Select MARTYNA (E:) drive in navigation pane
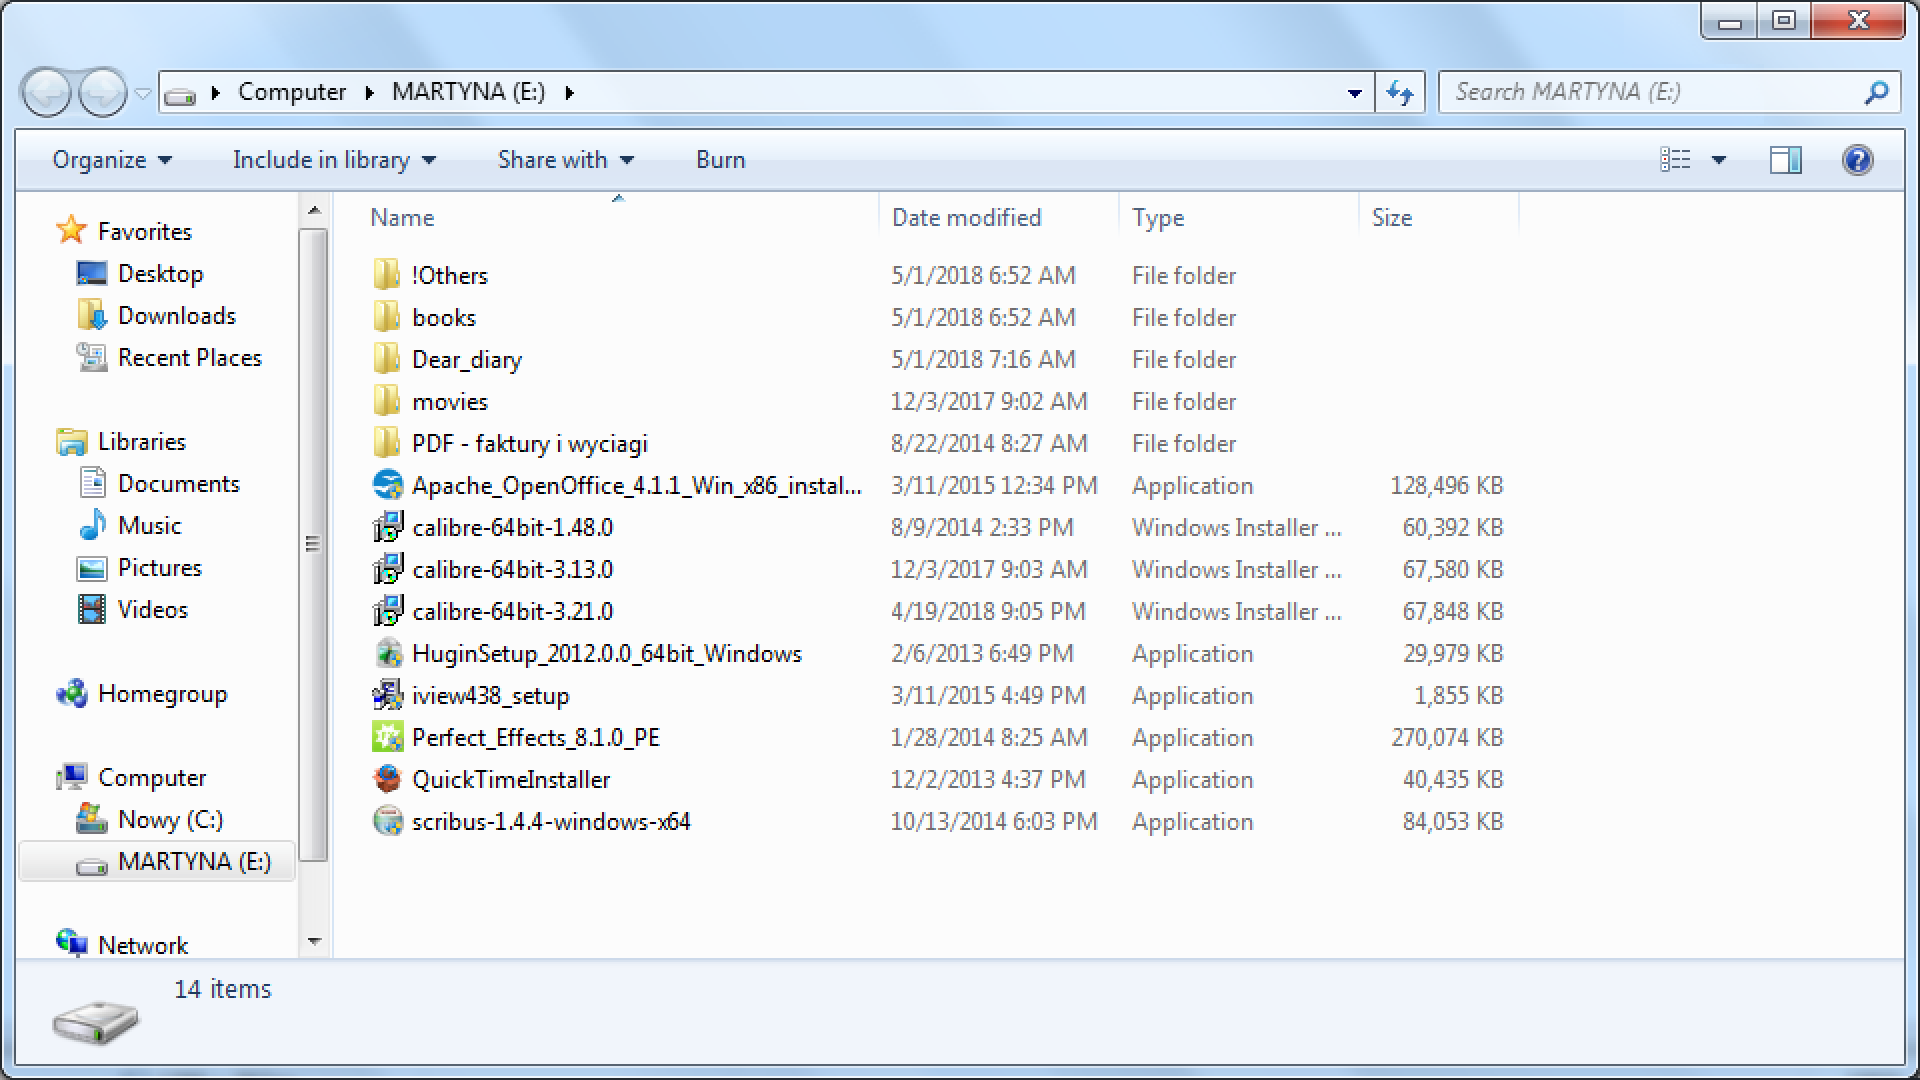Image resolution: width=1920 pixels, height=1080 pixels. 157,862
